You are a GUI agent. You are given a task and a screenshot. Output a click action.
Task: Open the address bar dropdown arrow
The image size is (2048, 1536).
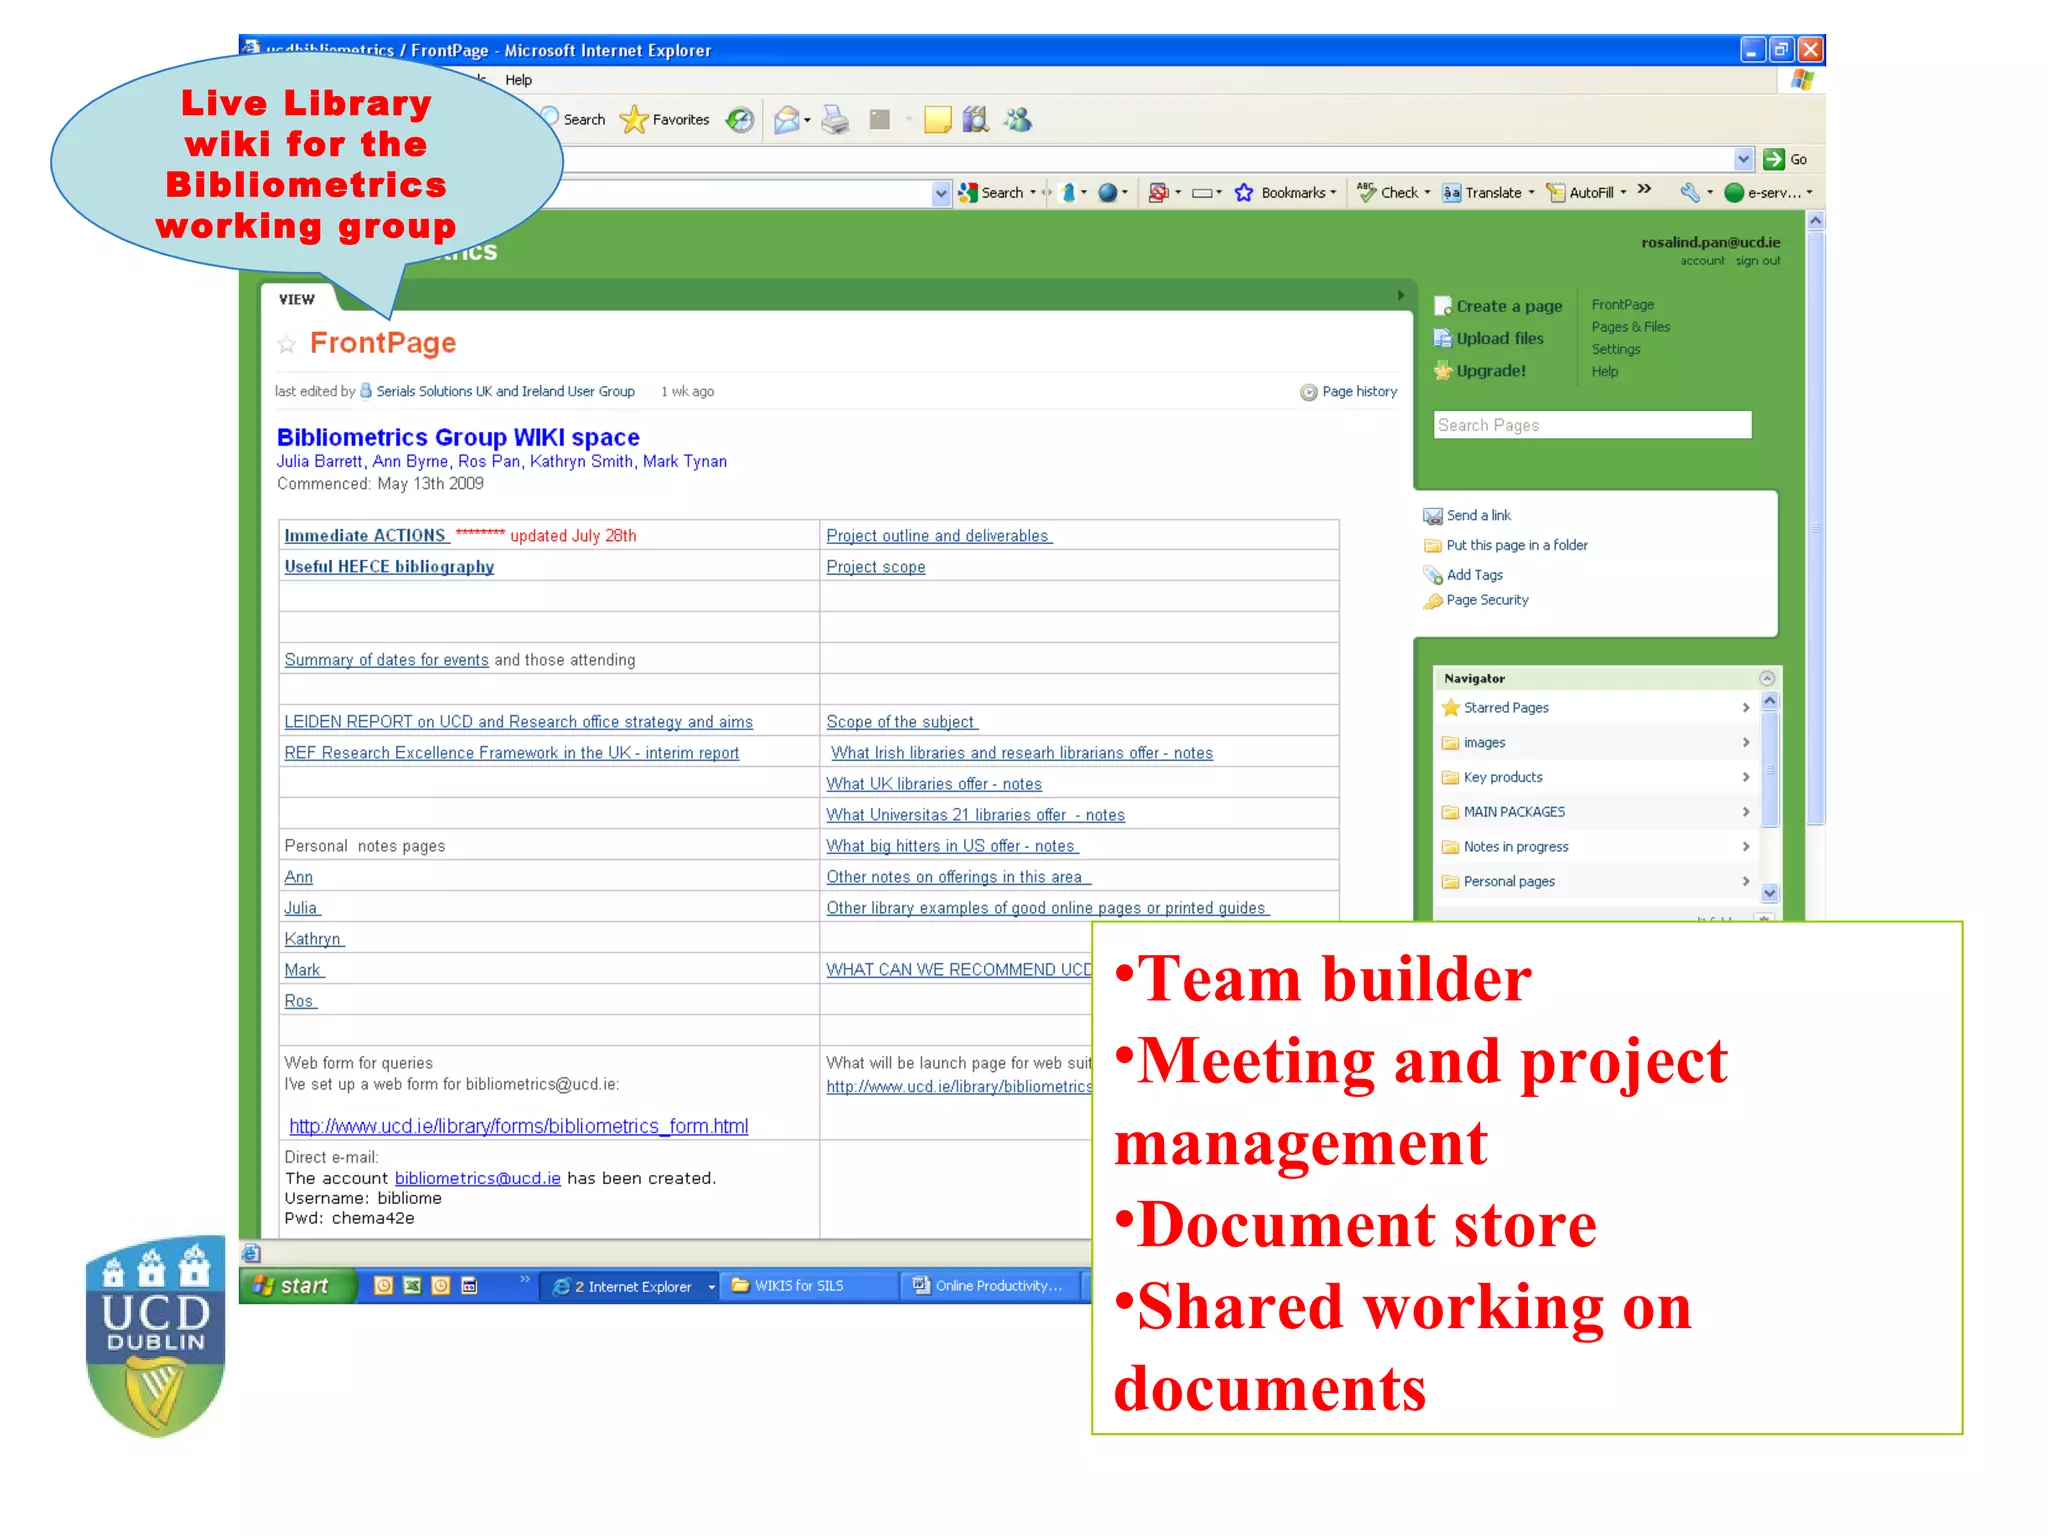pos(1743,159)
